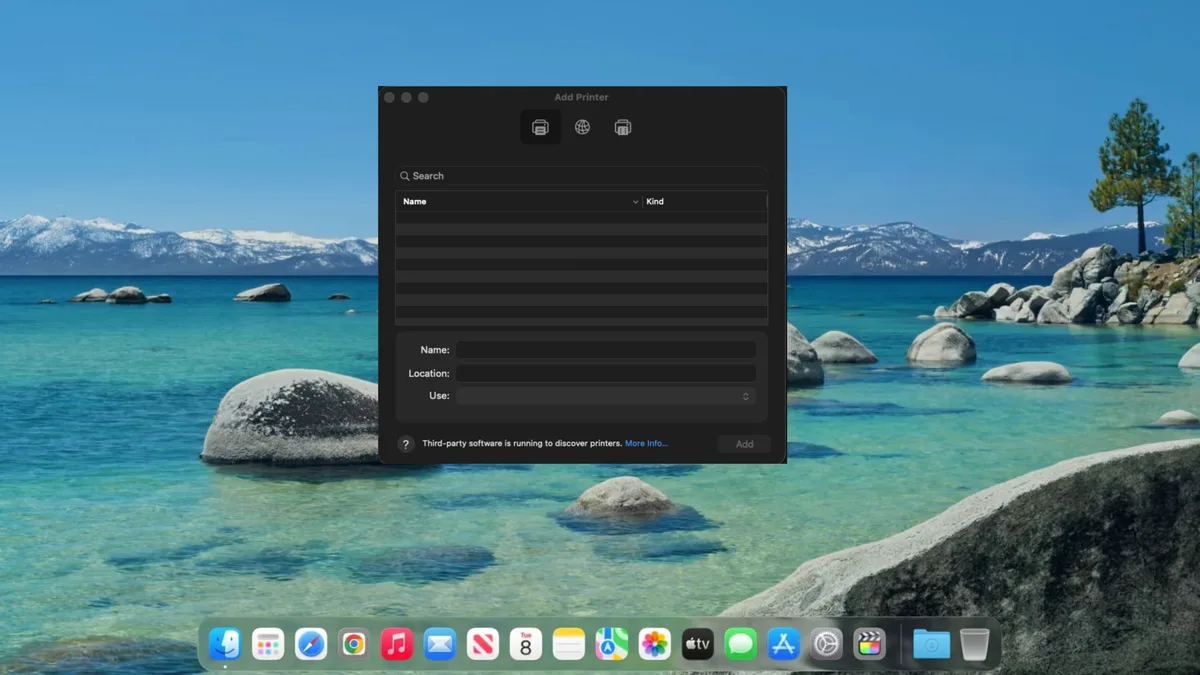Screen dimensions: 1200x675
Task: Open the Music app in the Dock
Action: tap(397, 644)
